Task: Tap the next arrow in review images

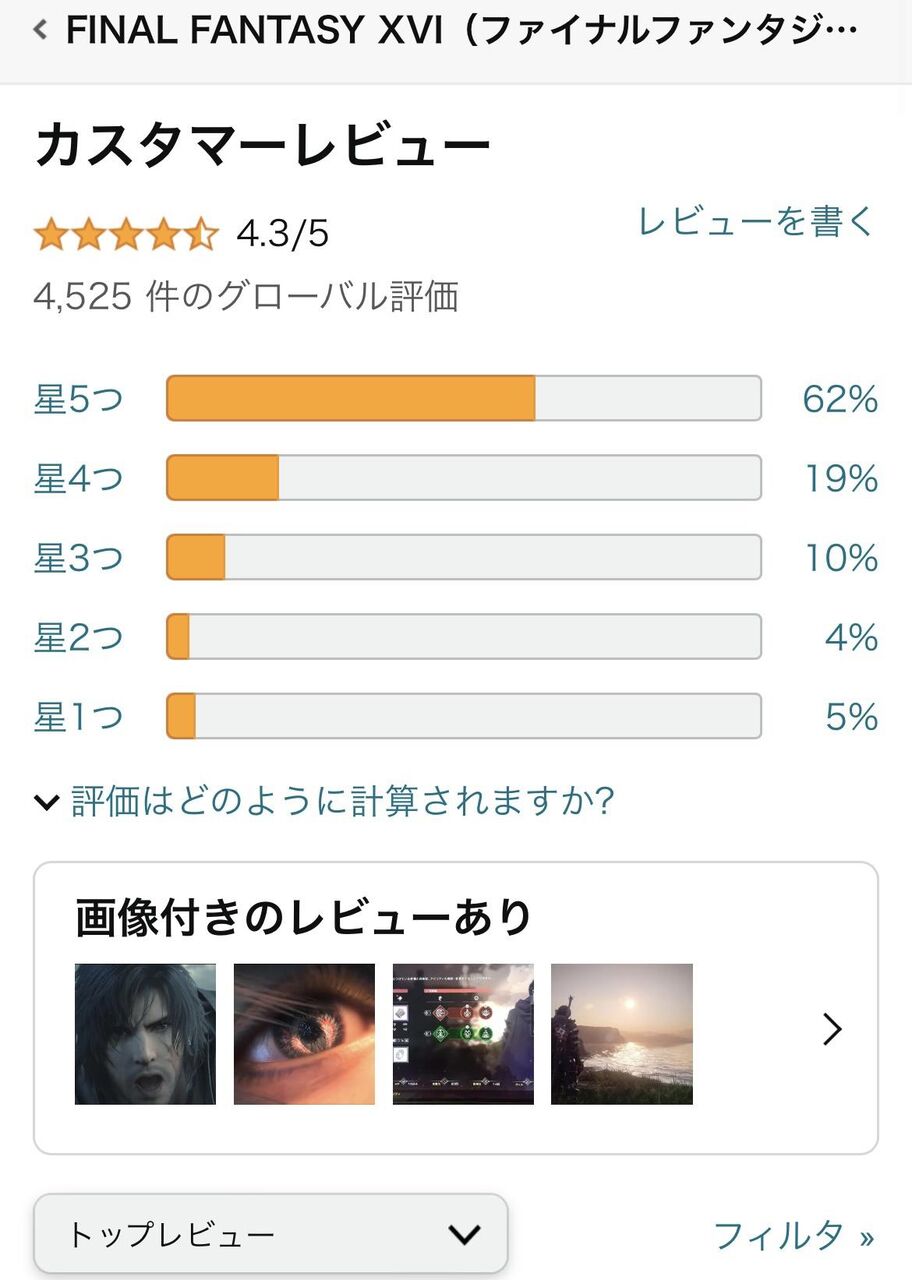Action: [832, 1029]
